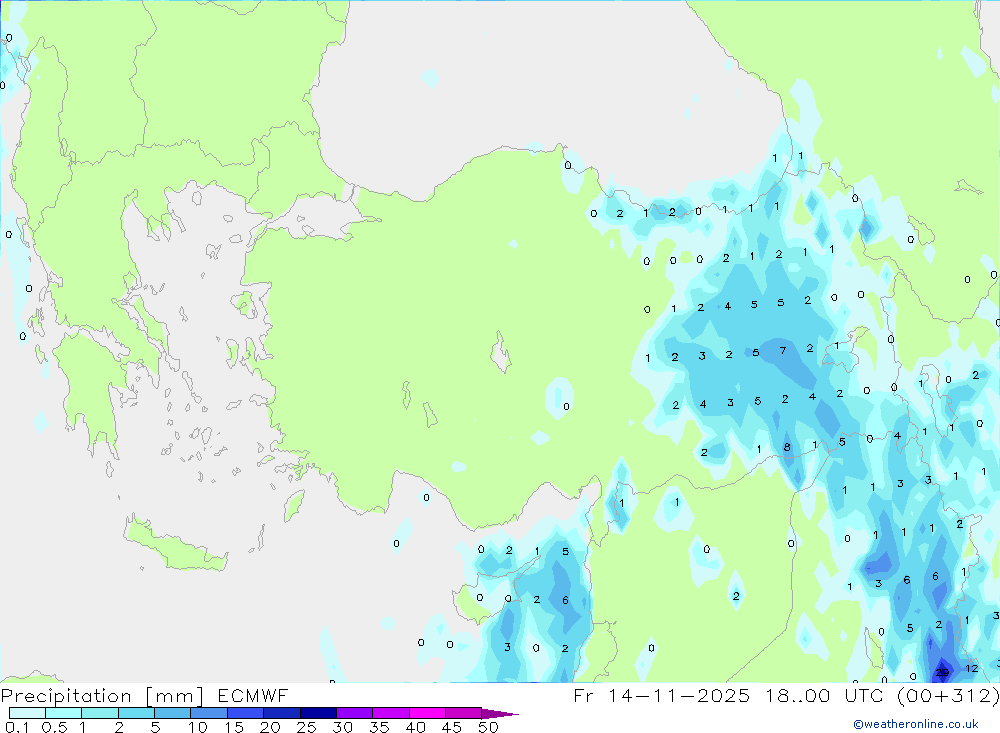Viewport: 1000px width, 733px height.
Task: Click legend scale label '15'
Action: pos(234,727)
